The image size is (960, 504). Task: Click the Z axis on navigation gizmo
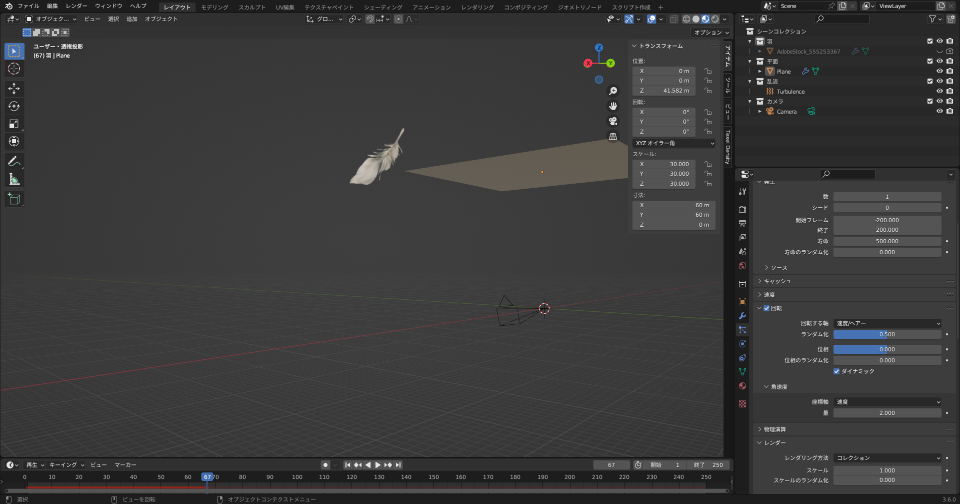(599, 47)
